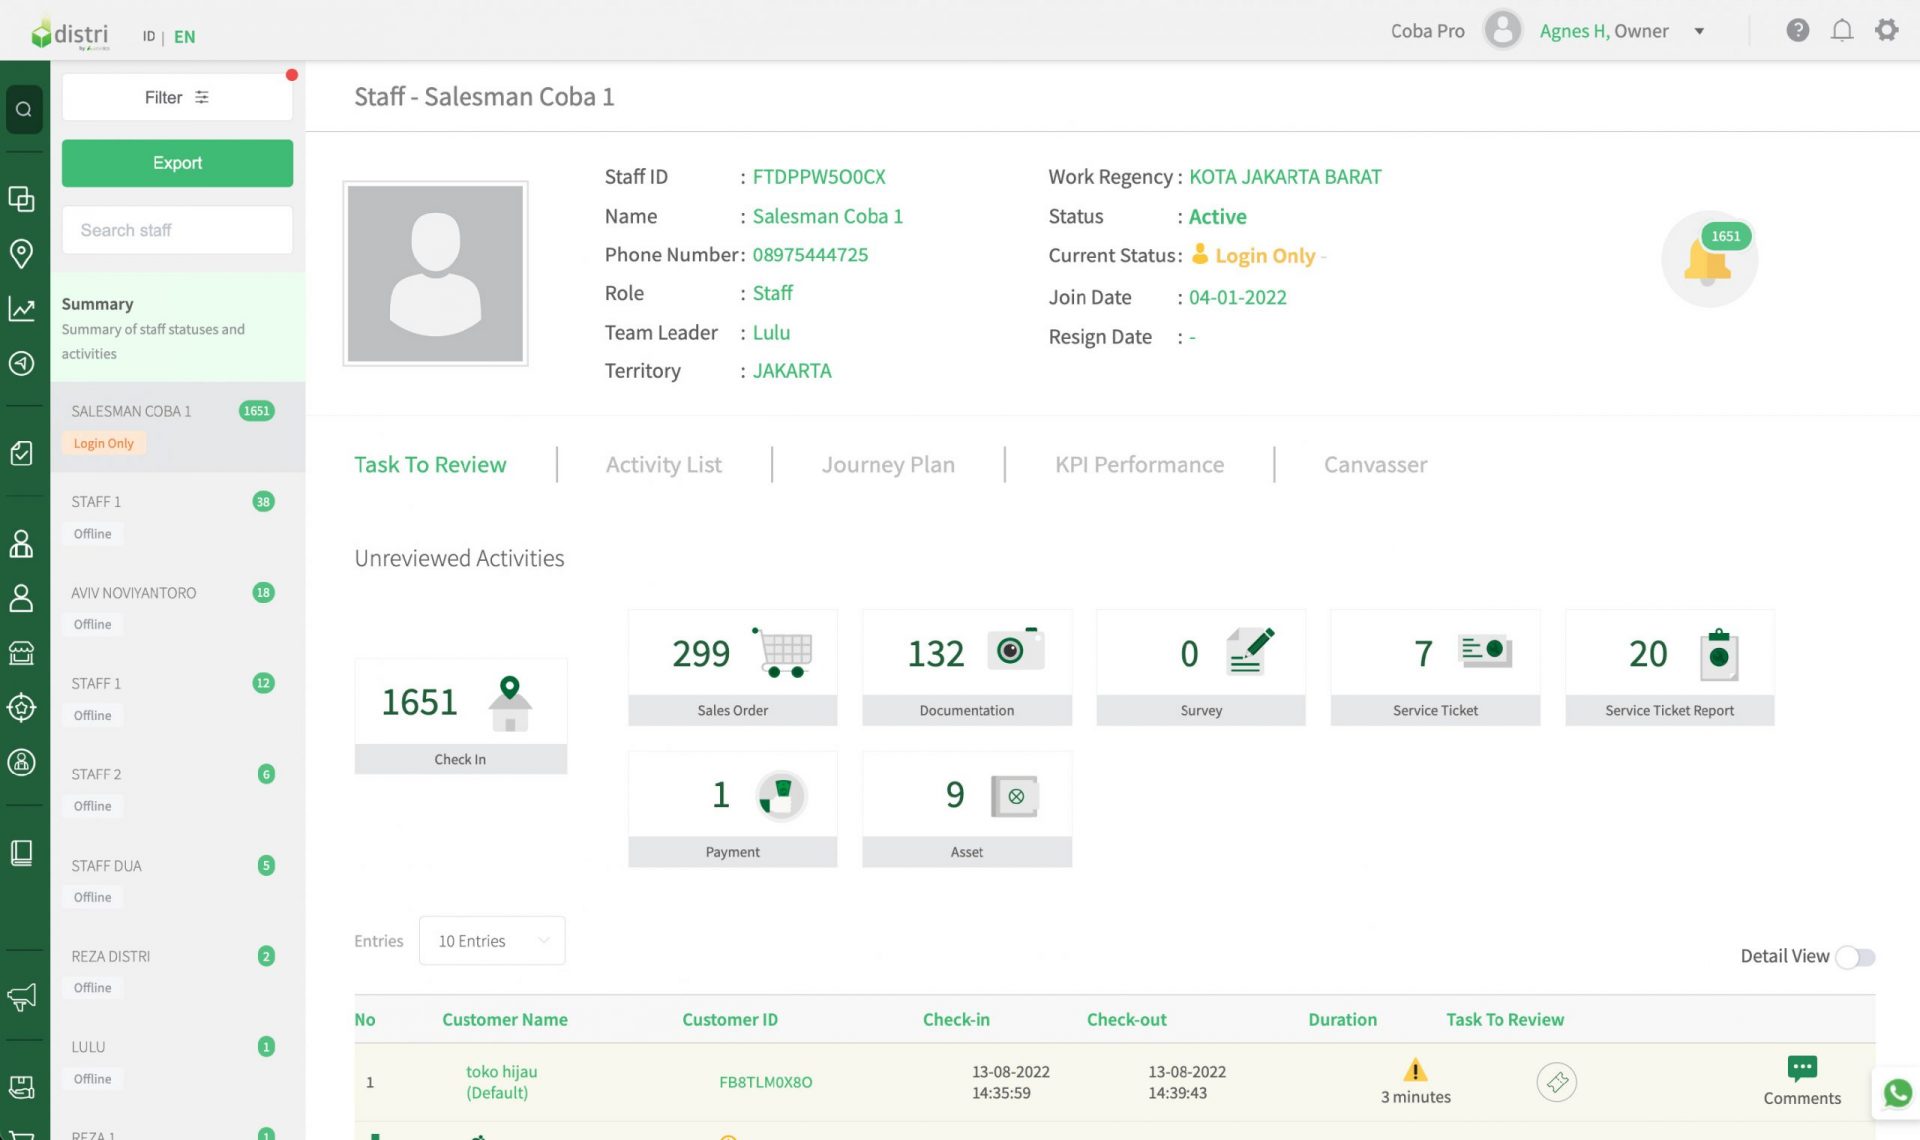Click the notification bell in top bar

[1841, 31]
